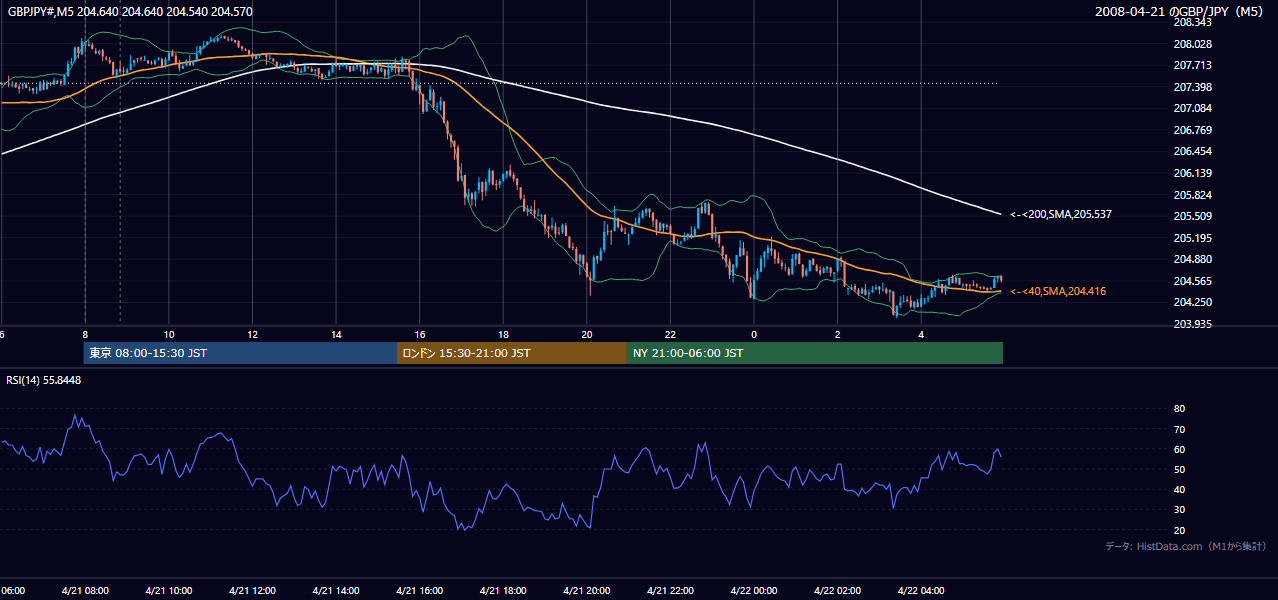Click hour tick 20 under price chart
This screenshot has width=1278, height=600.
[x=587, y=334]
